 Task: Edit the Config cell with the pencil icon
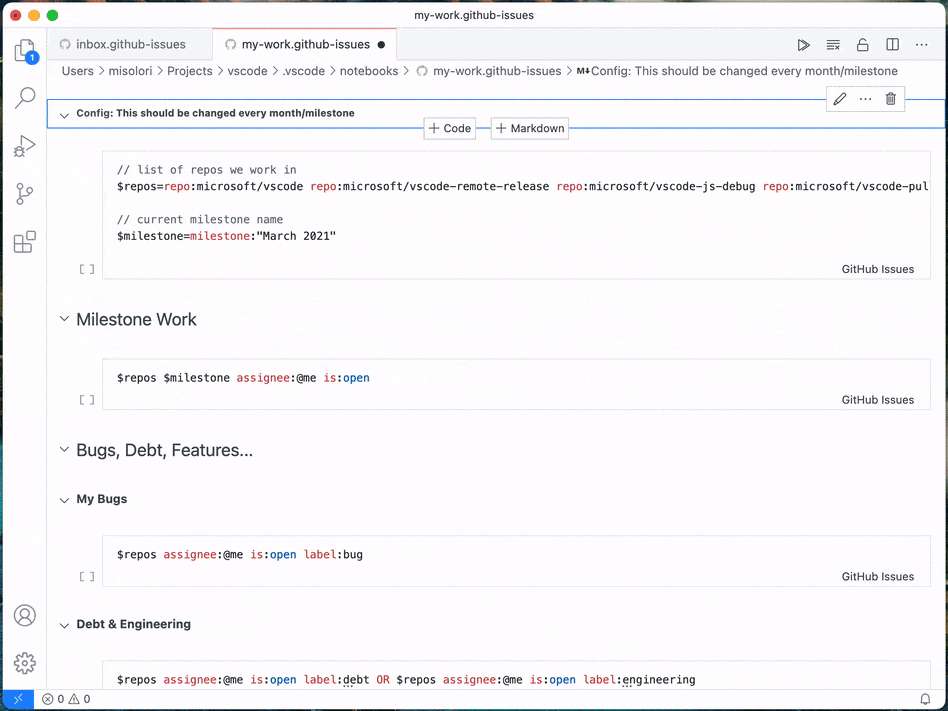[x=838, y=99]
